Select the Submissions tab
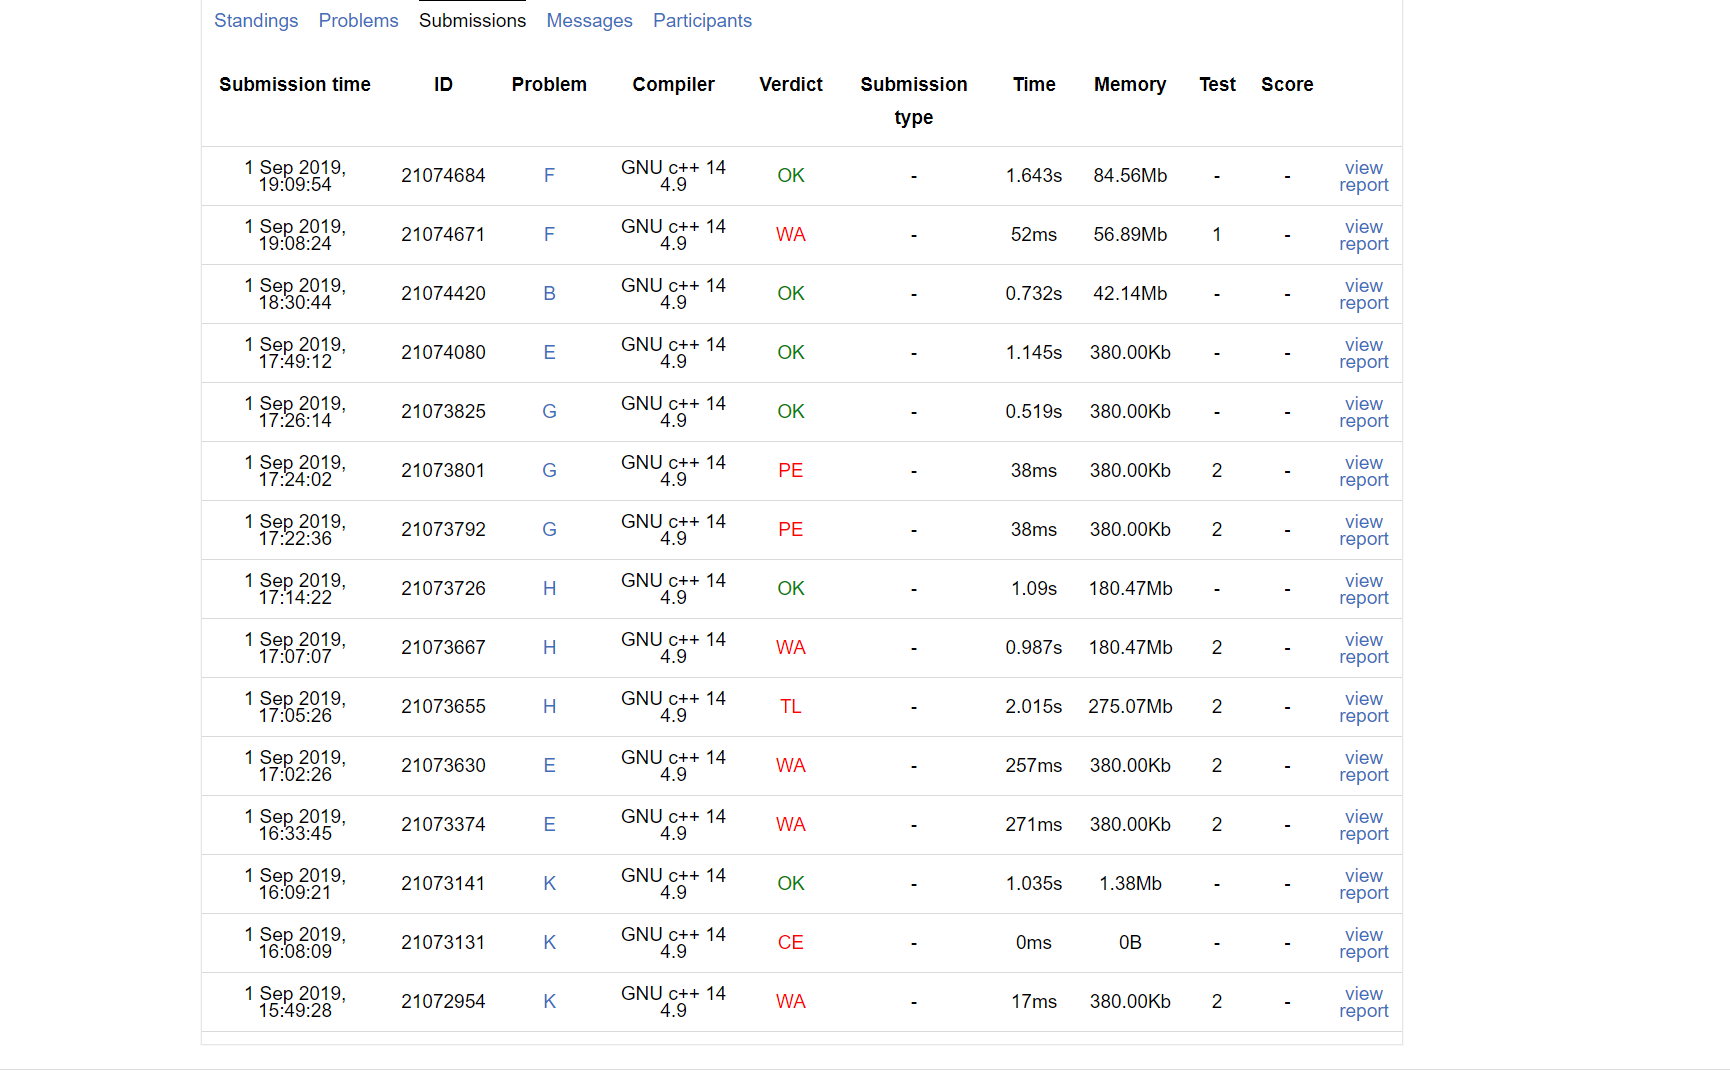The height and width of the screenshot is (1080, 1730). [x=472, y=21]
